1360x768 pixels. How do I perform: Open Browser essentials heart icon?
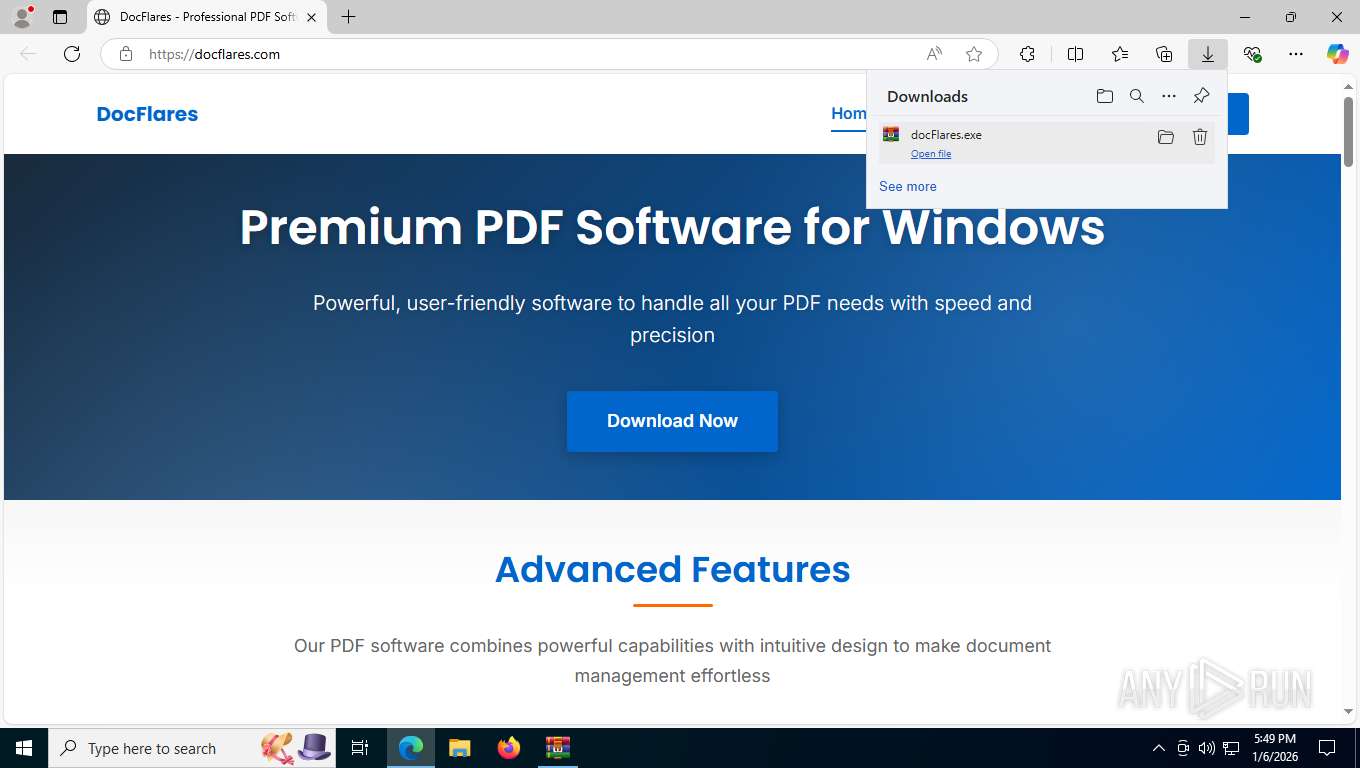pyautogui.click(x=1252, y=54)
